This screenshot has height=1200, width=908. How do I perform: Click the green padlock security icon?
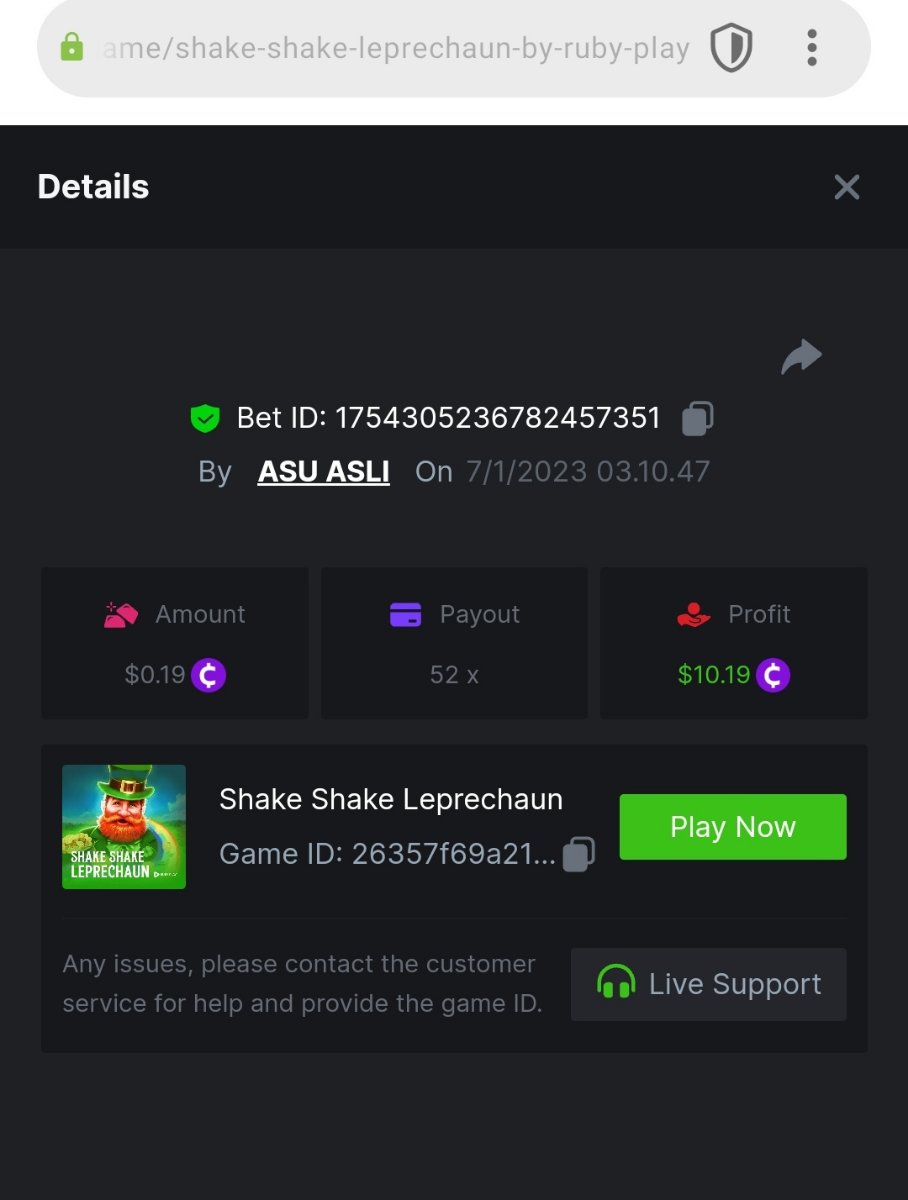[x=72, y=47]
